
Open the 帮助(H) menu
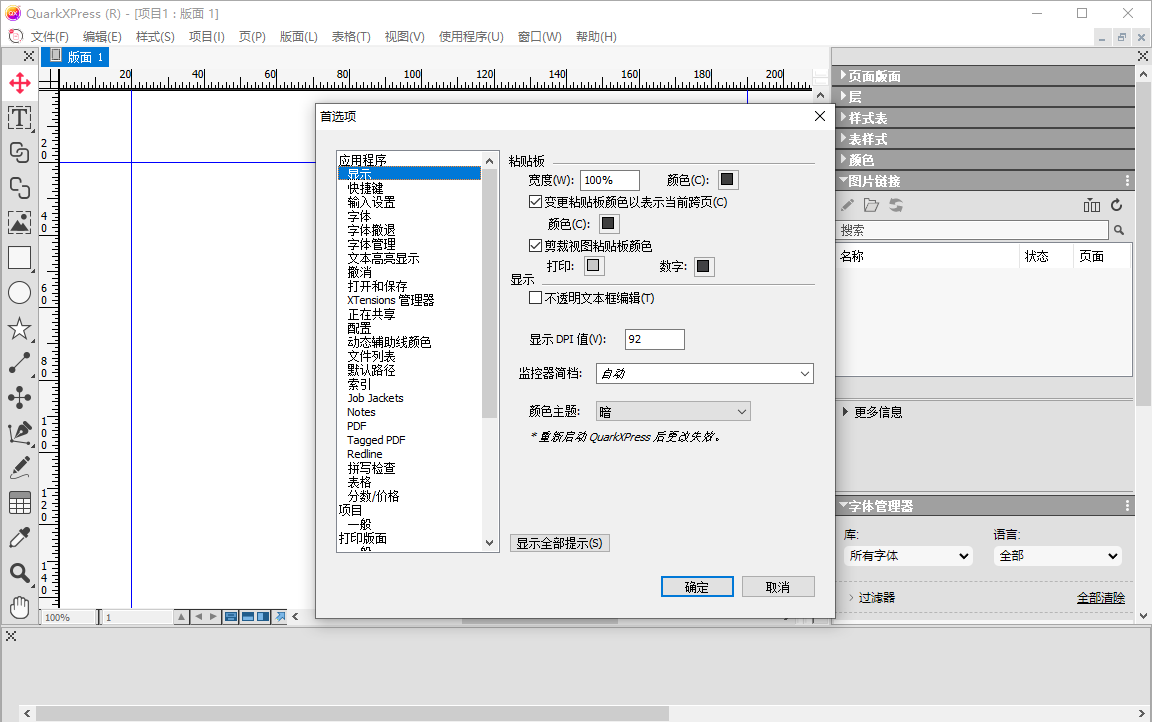tap(597, 37)
